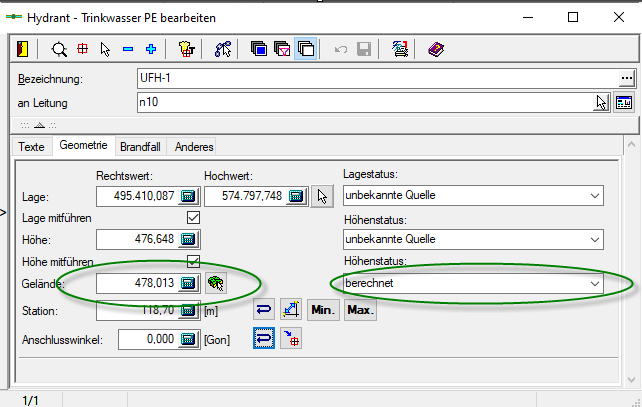This screenshot has width=642, height=407.
Task: Click the blue plus icon in toolbar
Action: click(151, 48)
